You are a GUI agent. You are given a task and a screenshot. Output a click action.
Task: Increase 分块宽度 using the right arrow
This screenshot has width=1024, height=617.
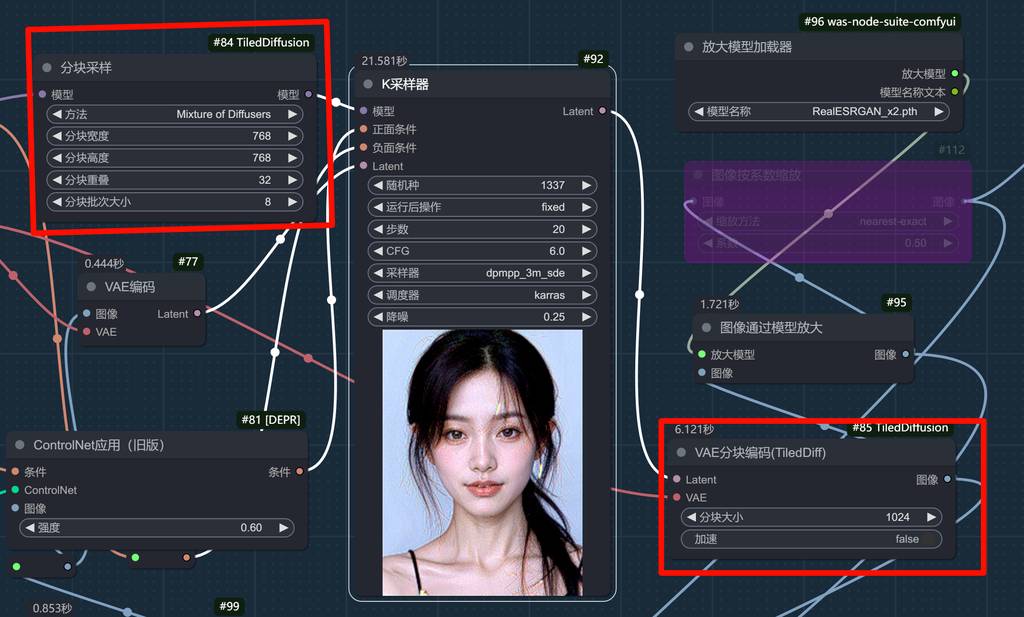pos(292,136)
